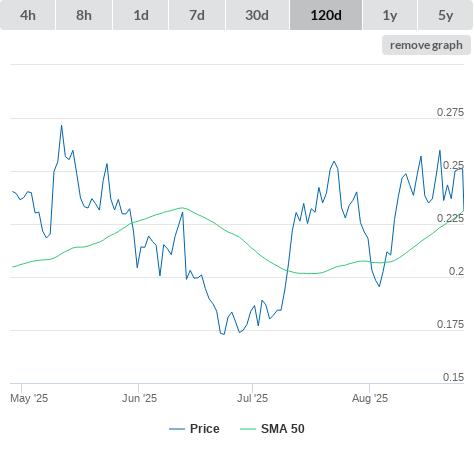Show the 7d price history

197,15
